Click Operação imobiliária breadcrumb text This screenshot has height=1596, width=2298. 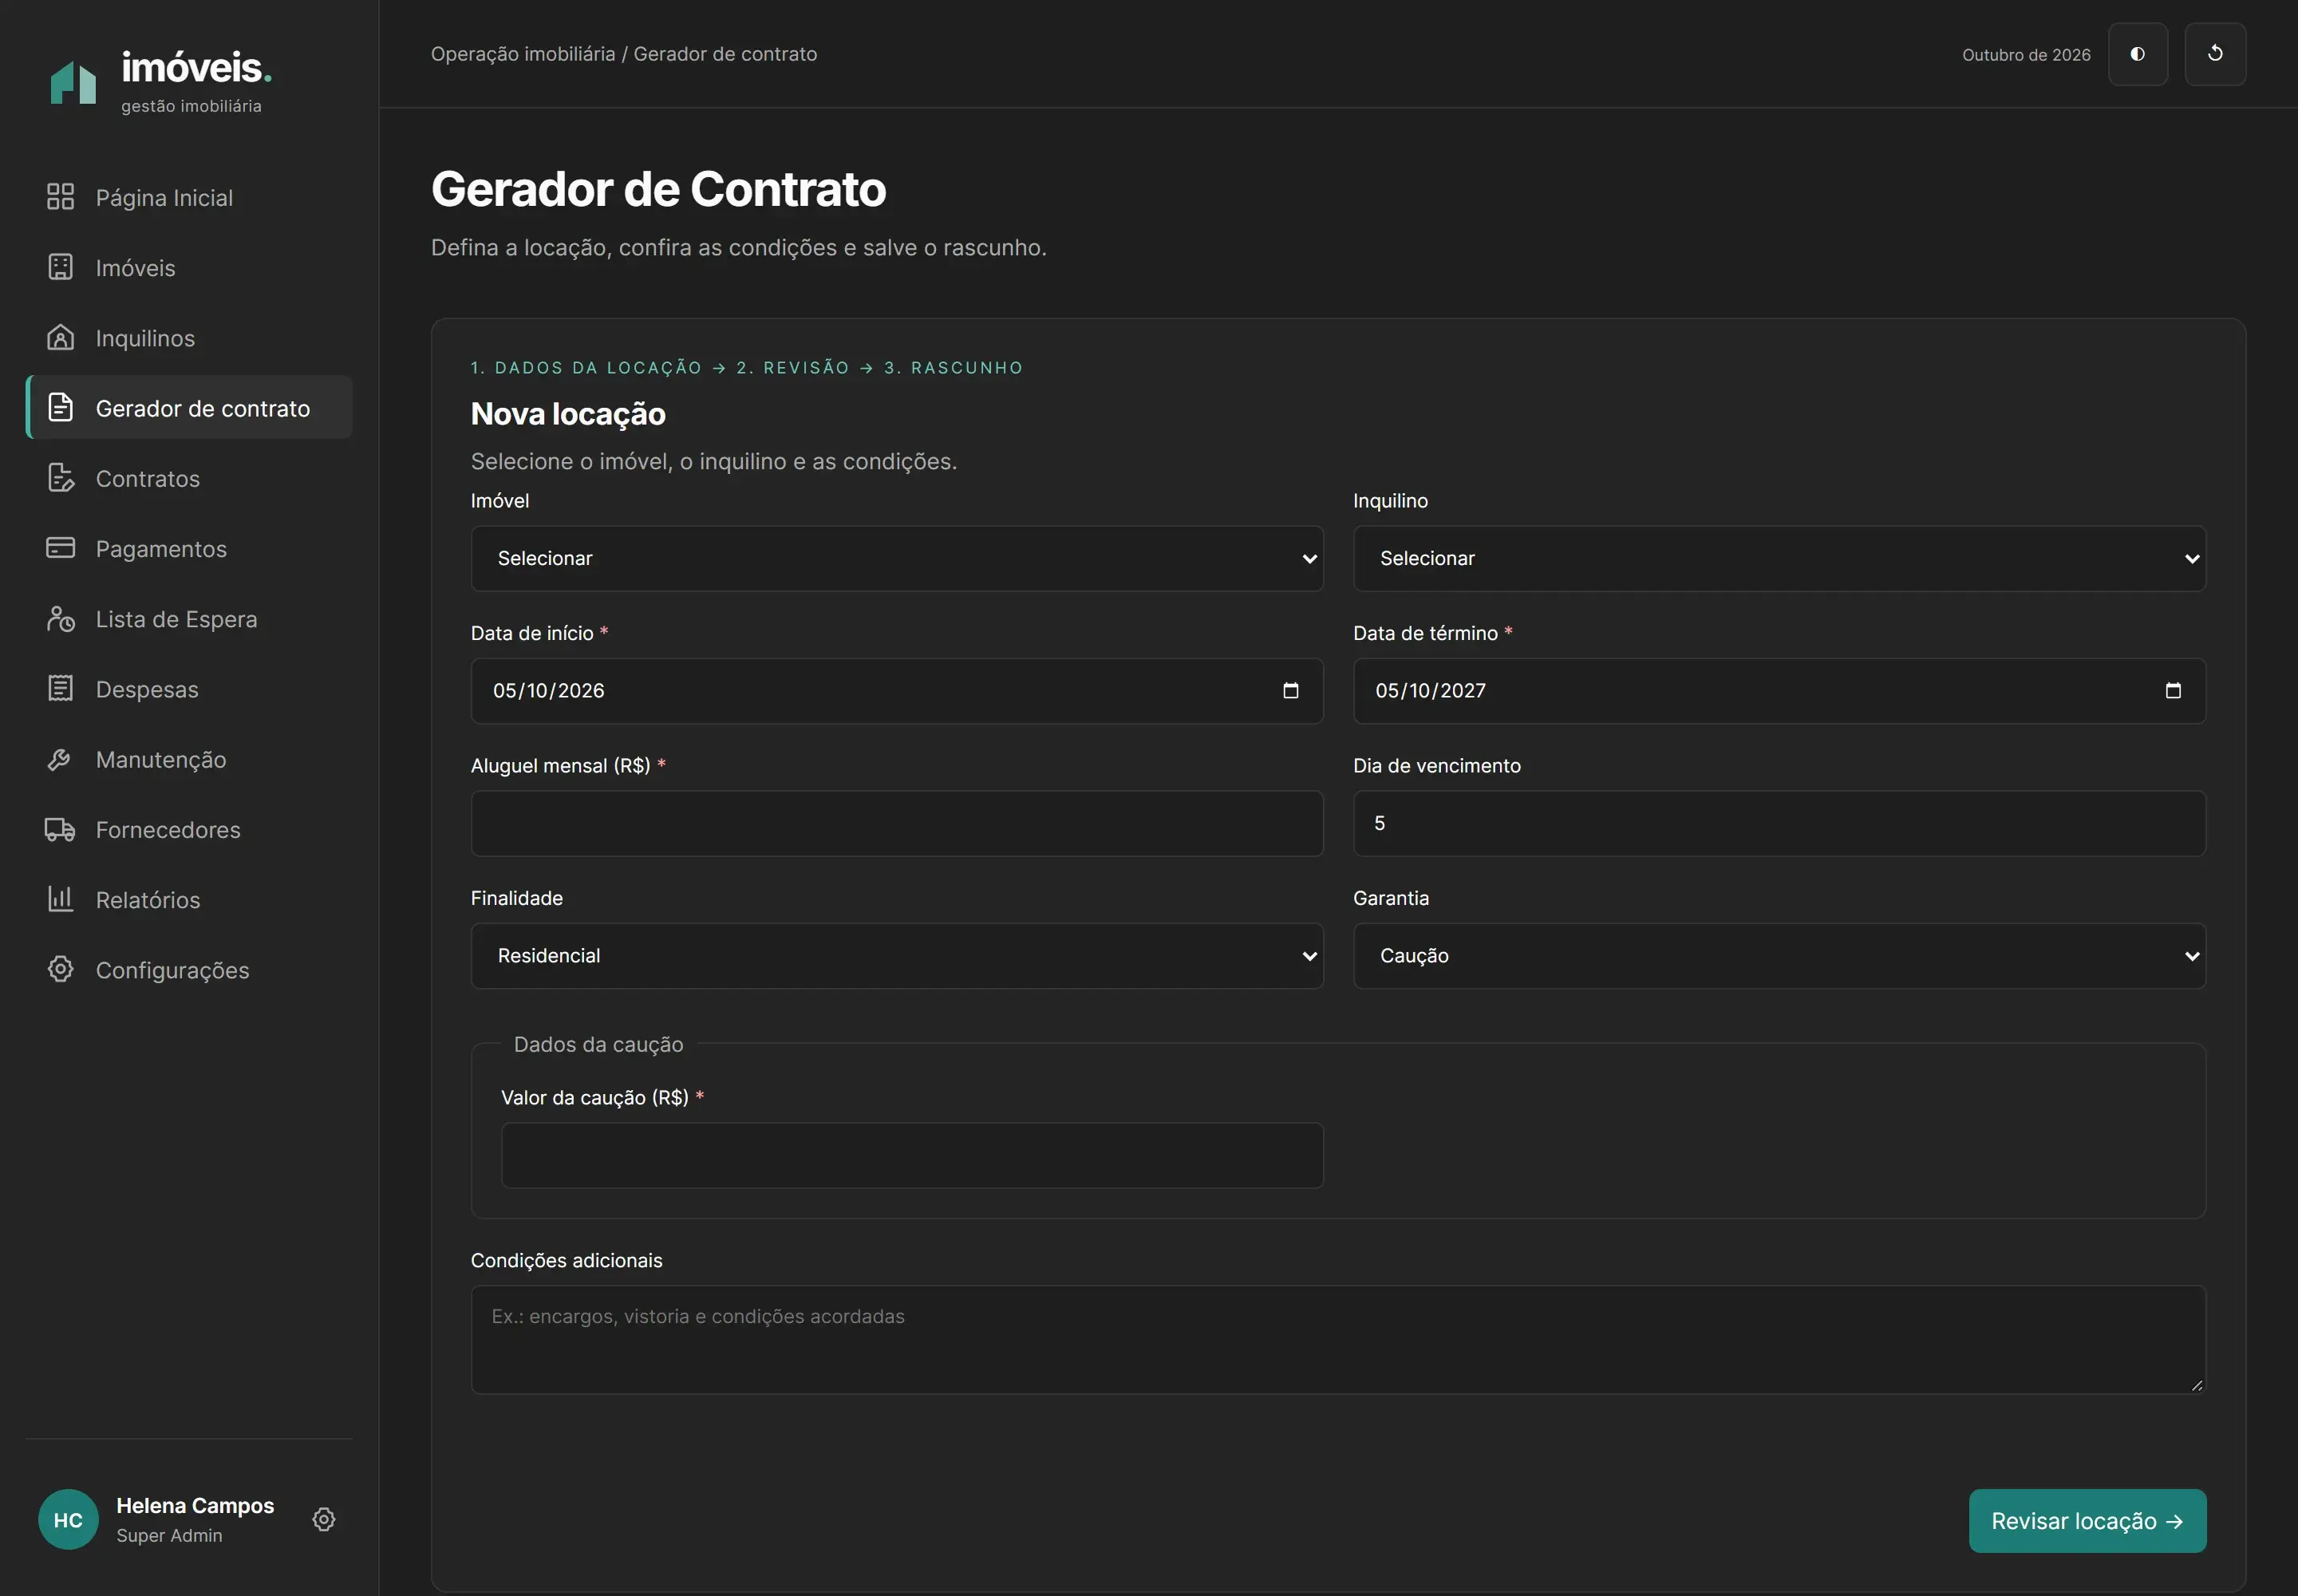(523, 54)
